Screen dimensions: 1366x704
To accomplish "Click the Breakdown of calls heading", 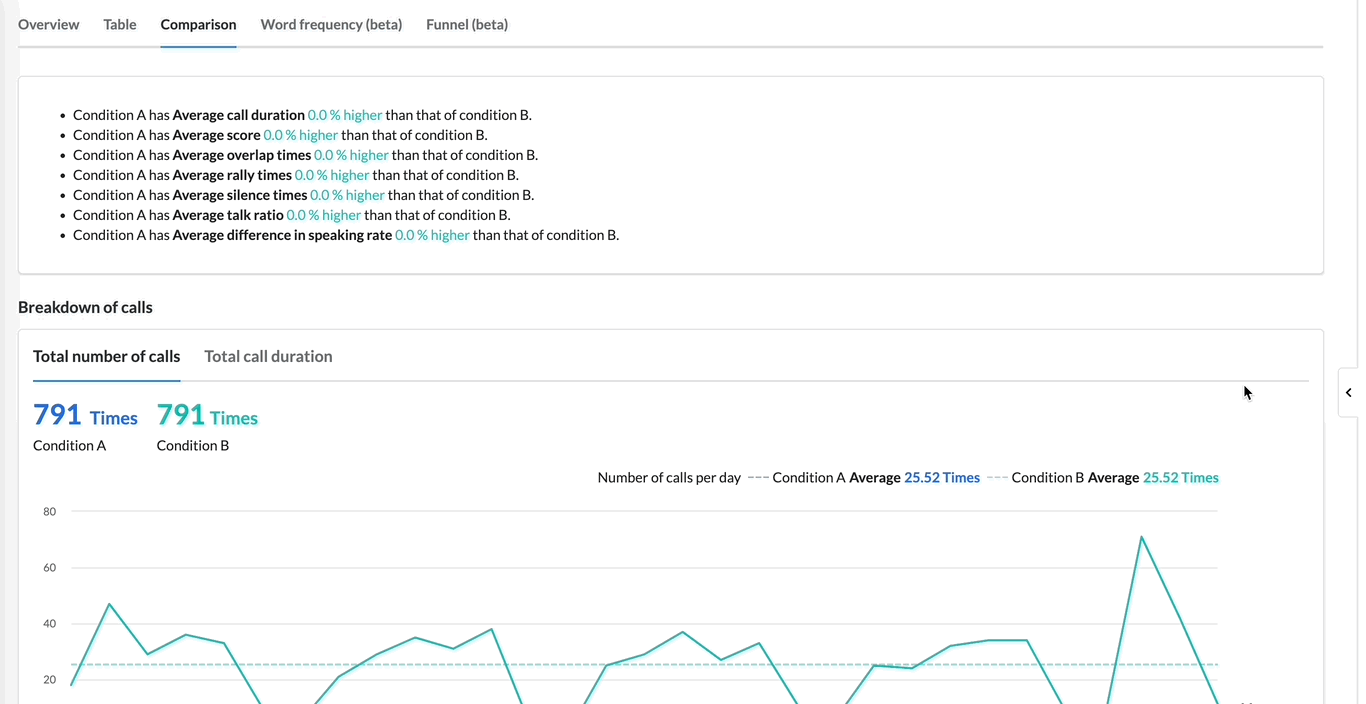I will (85, 307).
